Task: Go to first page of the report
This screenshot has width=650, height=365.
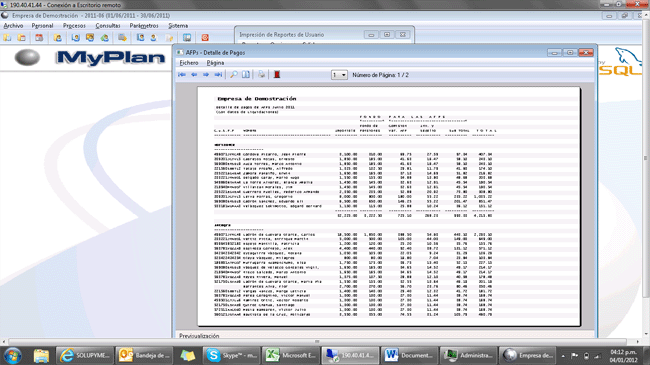Action: point(182,75)
